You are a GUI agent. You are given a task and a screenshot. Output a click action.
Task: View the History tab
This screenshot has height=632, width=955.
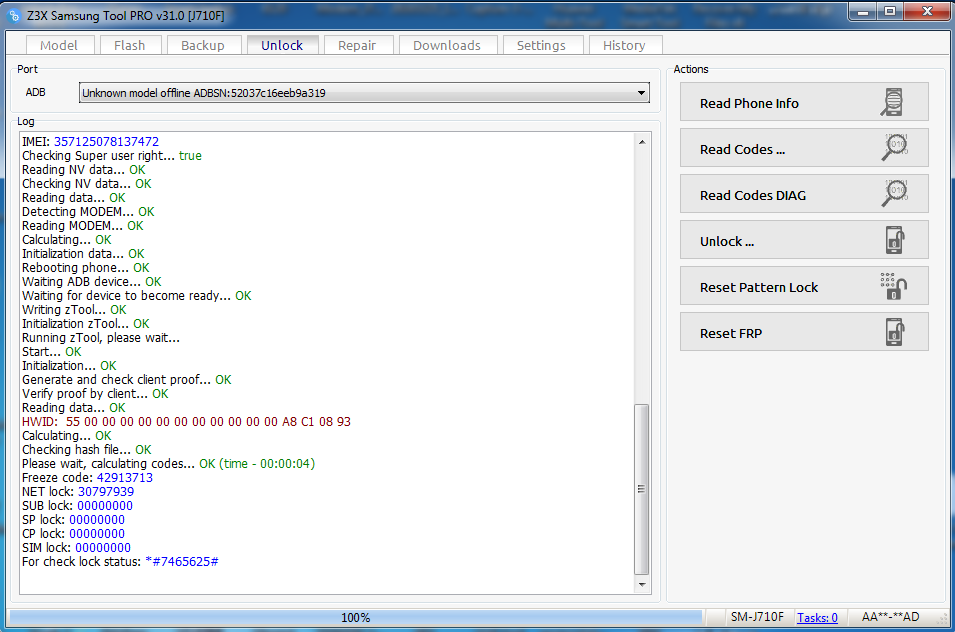[624, 45]
